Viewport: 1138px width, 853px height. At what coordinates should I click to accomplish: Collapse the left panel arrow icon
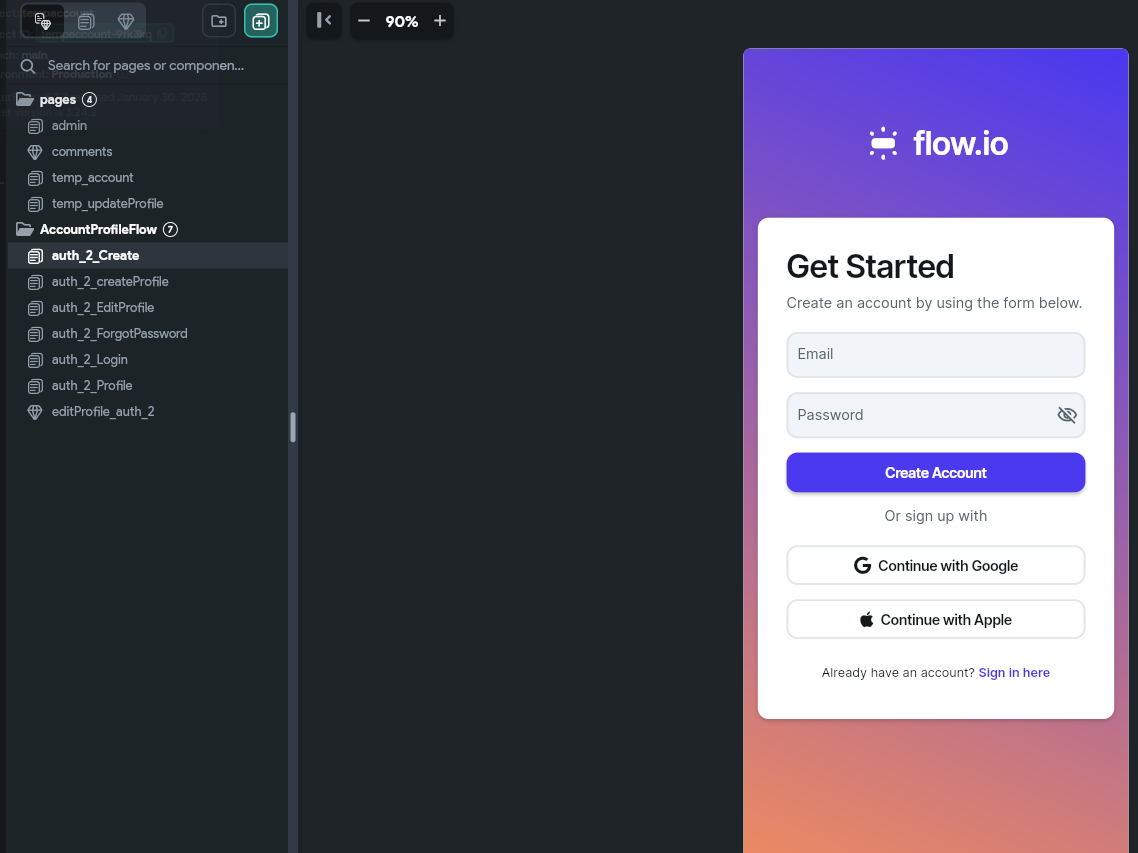[324, 20]
